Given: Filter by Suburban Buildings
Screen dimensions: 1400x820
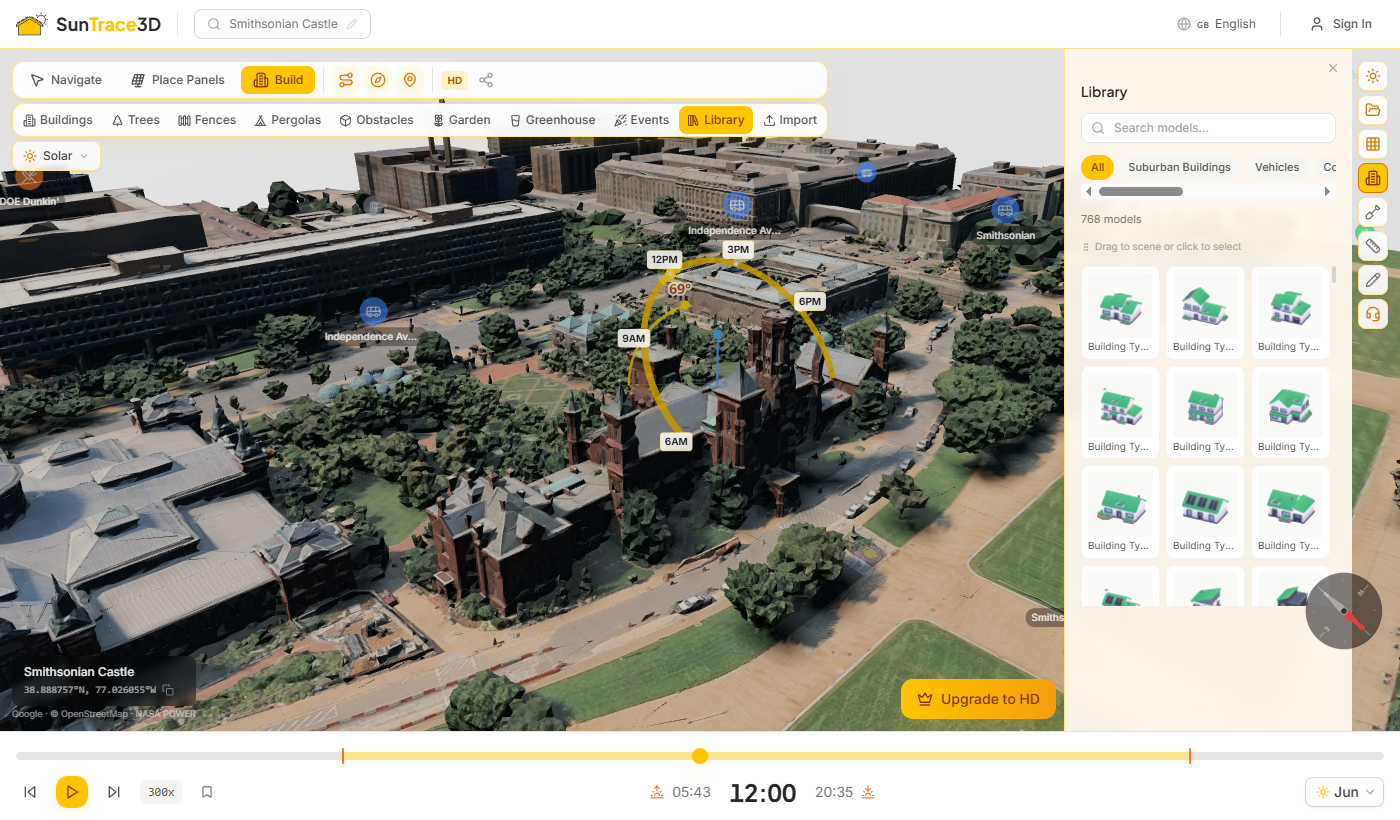Looking at the screenshot, I should coord(1179,167).
